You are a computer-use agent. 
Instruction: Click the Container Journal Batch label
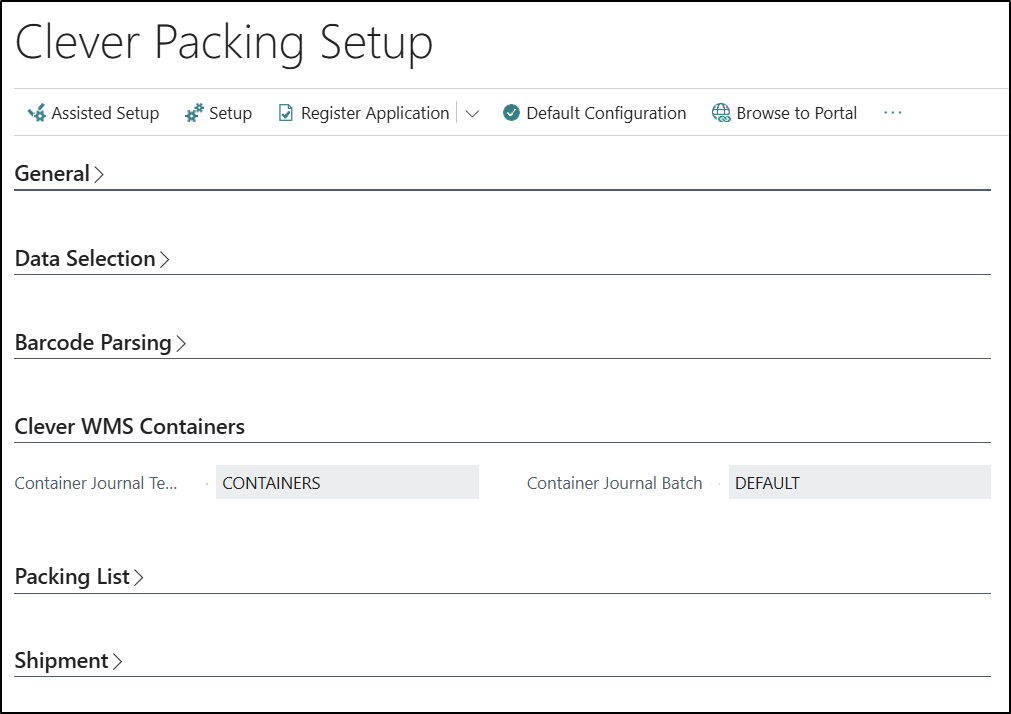click(x=614, y=483)
